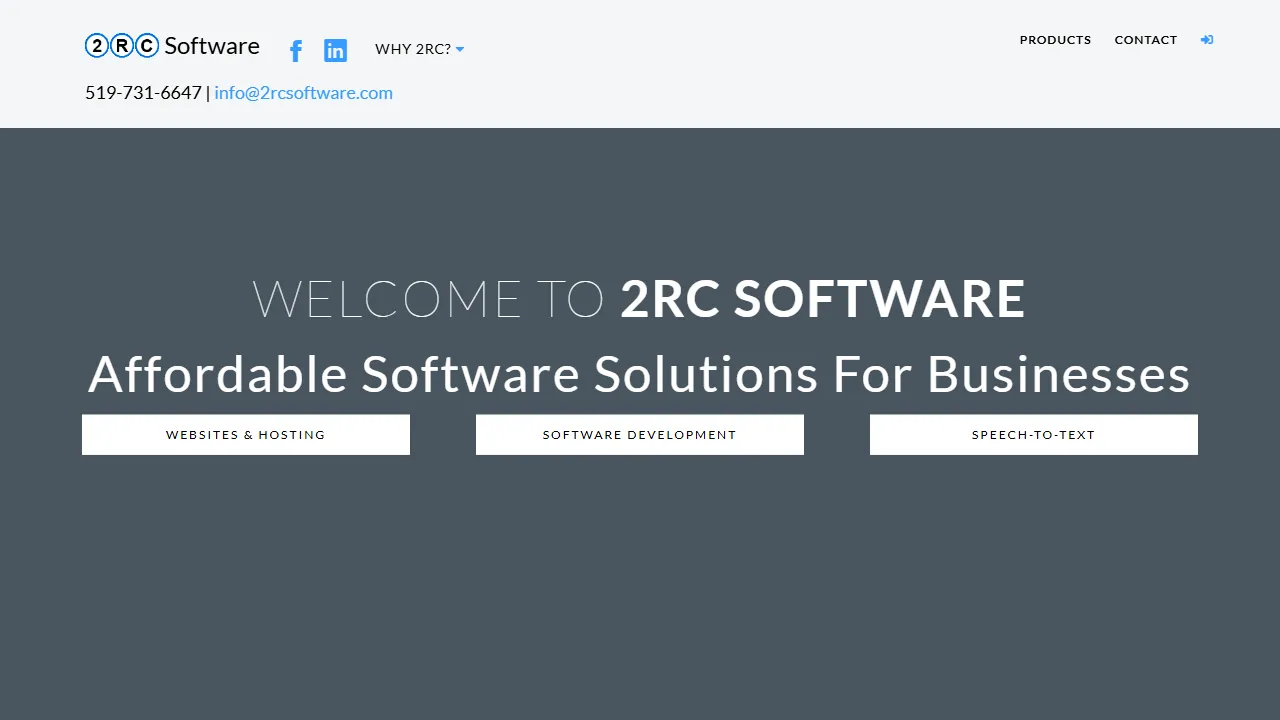This screenshot has height=720, width=1280.
Task: Open the WHY 2RC? menu options
Action: (x=413, y=48)
